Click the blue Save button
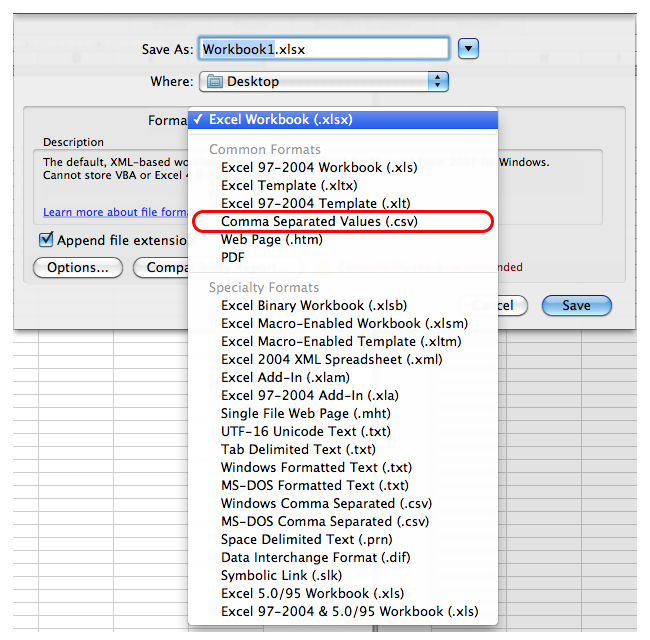 tap(576, 305)
